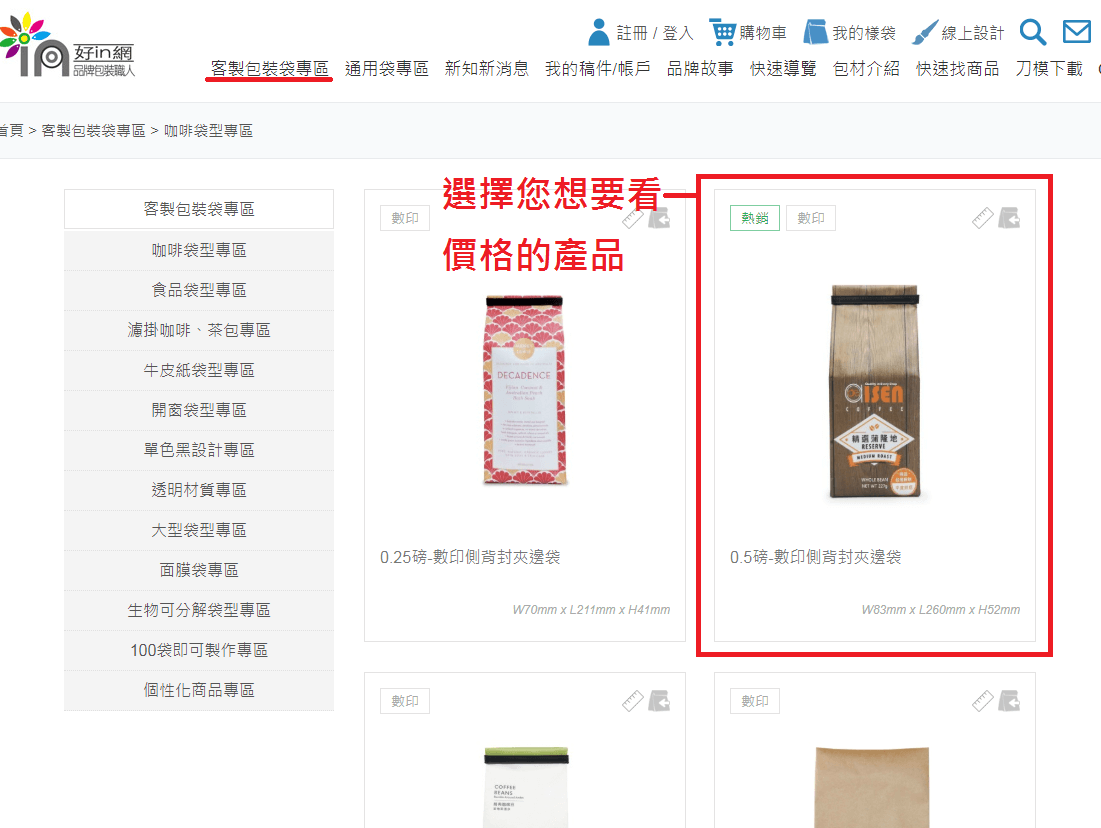Click 客製包裝袋專區 breadcrumb link

pyautogui.click(x=93, y=131)
